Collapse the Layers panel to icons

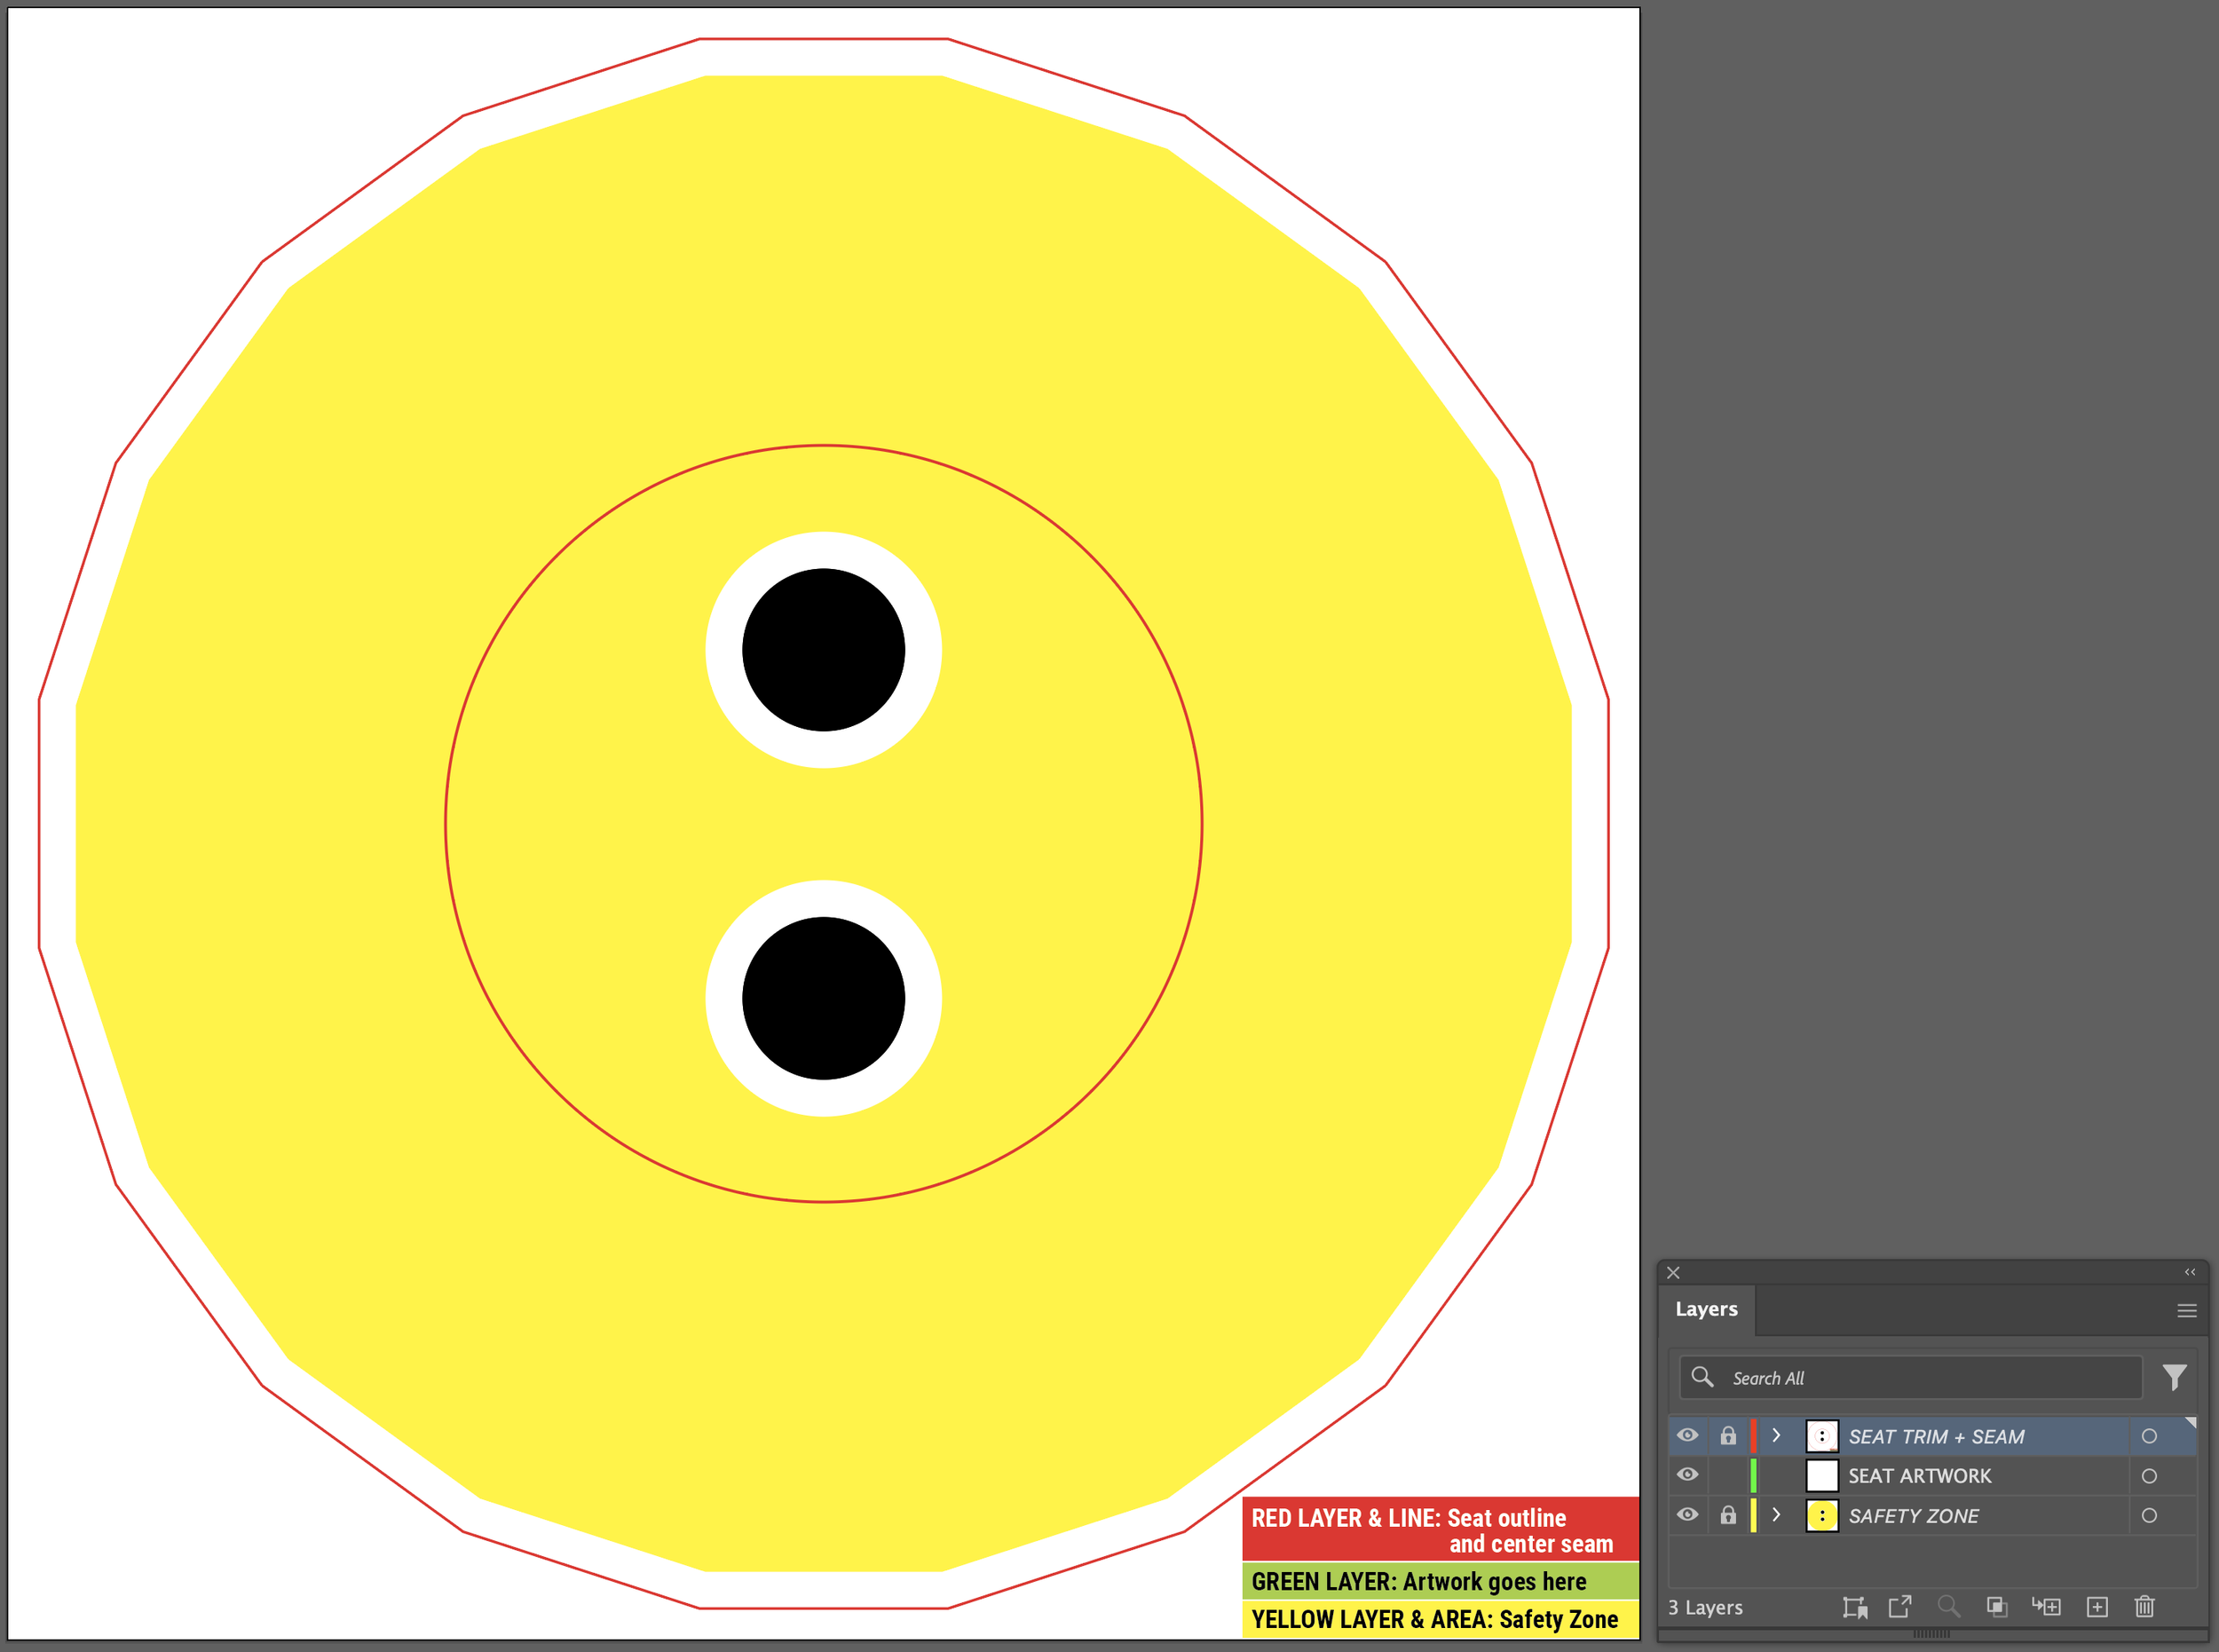(x=2189, y=1272)
